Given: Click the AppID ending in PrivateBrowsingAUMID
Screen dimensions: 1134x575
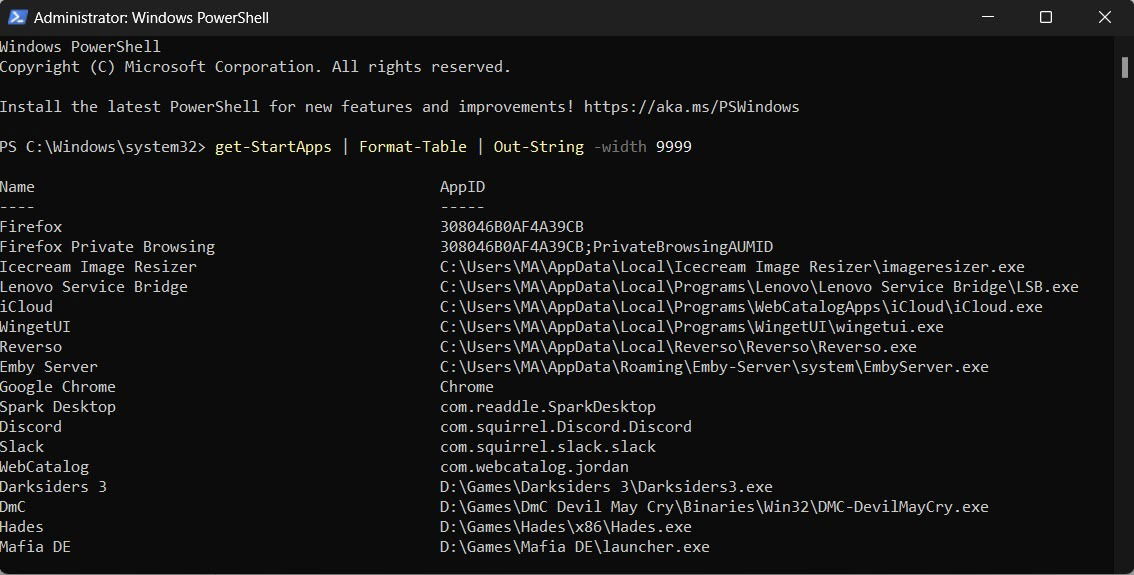Looking at the screenshot, I should click(x=607, y=247).
